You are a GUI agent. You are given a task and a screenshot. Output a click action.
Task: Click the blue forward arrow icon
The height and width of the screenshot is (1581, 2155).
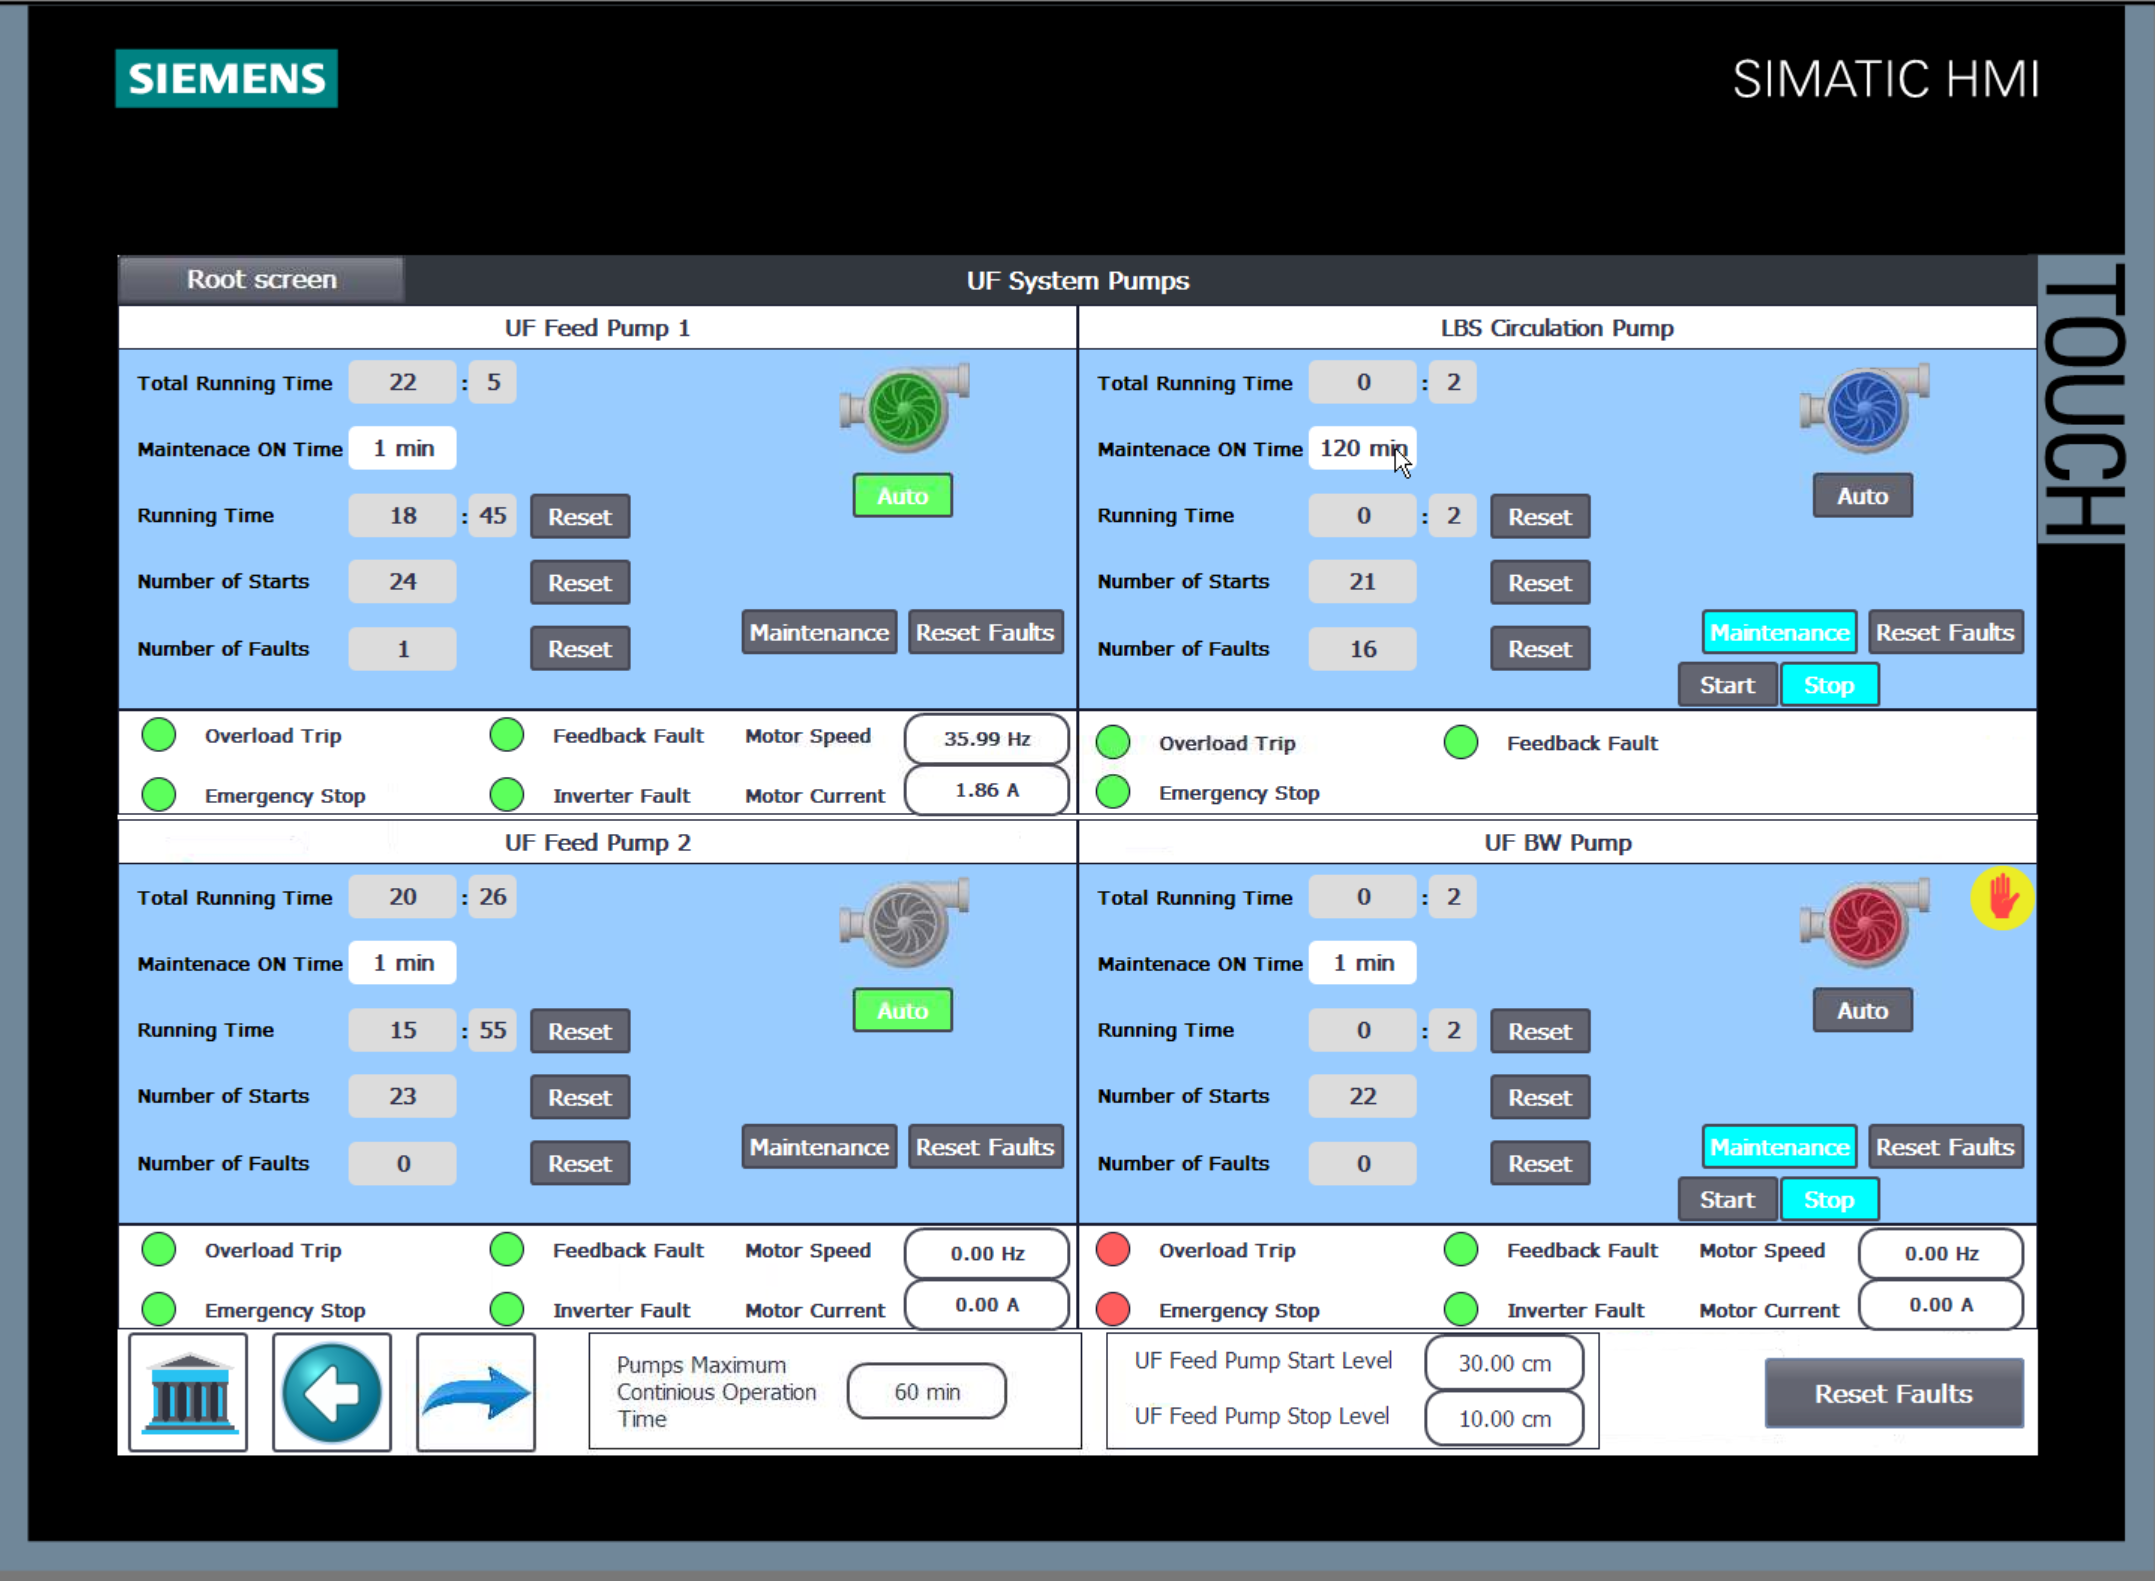(x=476, y=1392)
